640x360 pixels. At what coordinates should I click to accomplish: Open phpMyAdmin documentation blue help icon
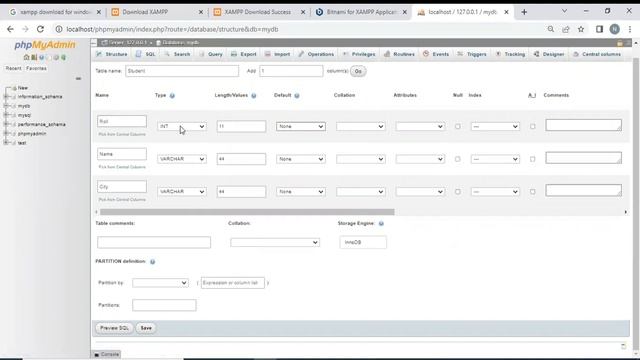42,58
